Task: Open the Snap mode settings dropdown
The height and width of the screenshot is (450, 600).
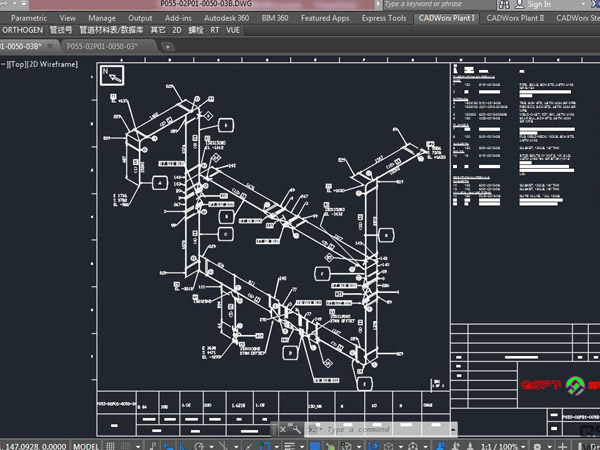Action: [138, 447]
